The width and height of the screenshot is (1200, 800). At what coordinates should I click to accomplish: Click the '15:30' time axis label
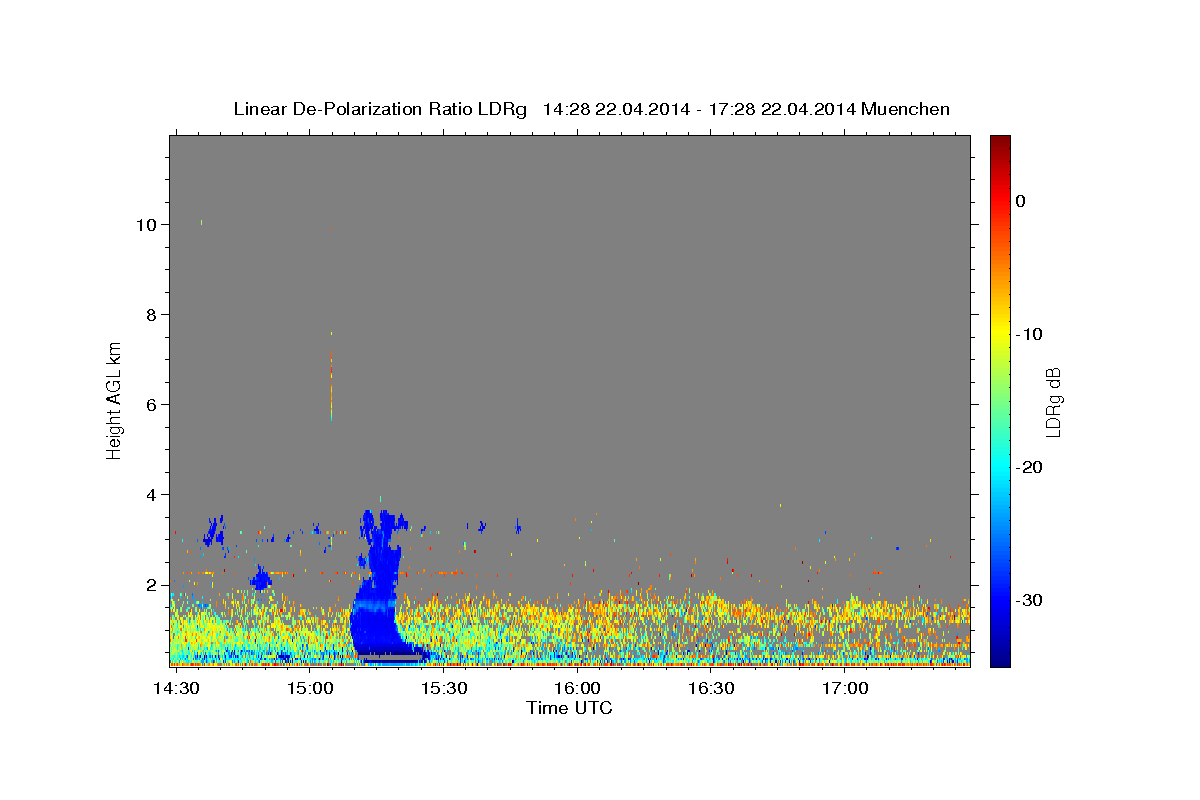coord(443,690)
